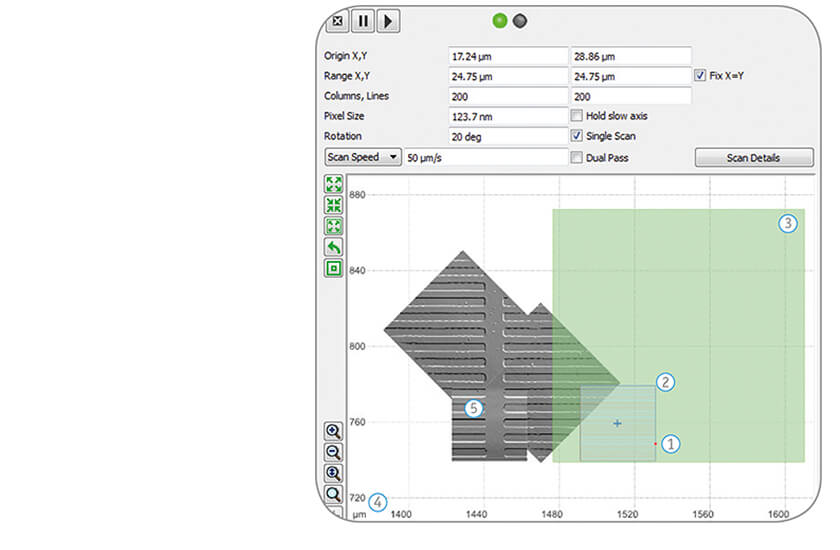Click the inward-arrows shrink scan area icon
This screenshot has width=840, height=550.
click(334, 205)
